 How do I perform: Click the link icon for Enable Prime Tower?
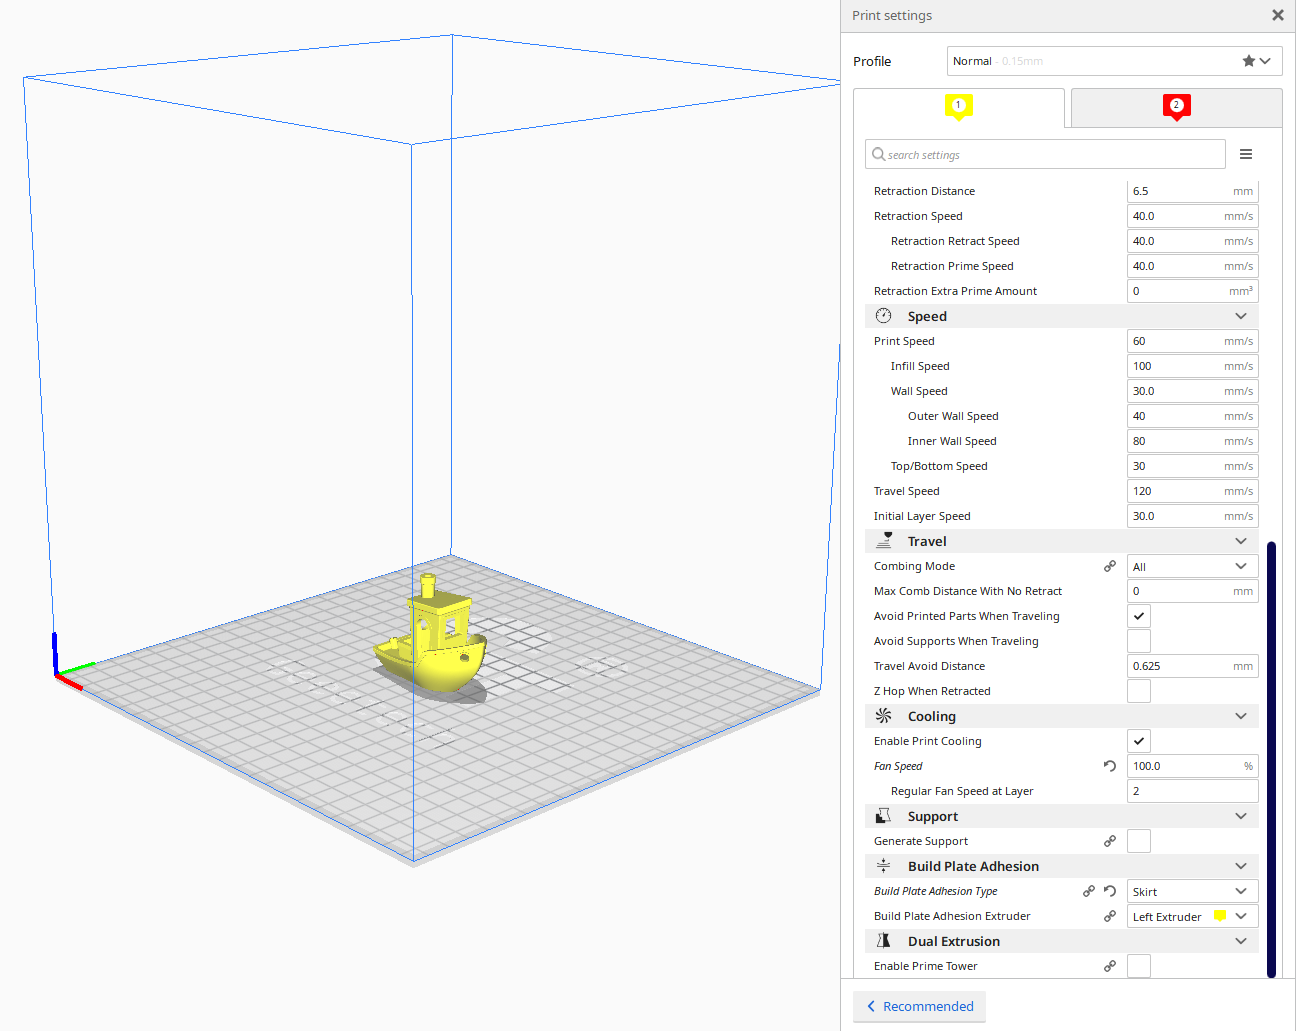[x=1109, y=966]
